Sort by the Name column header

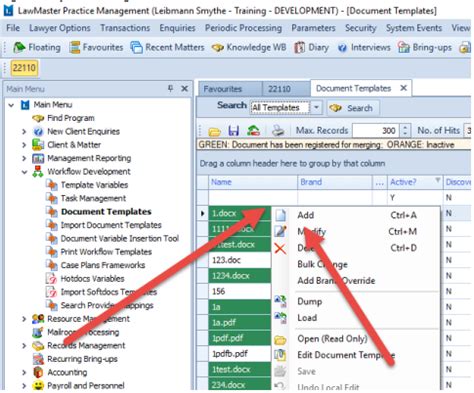[253, 182]
